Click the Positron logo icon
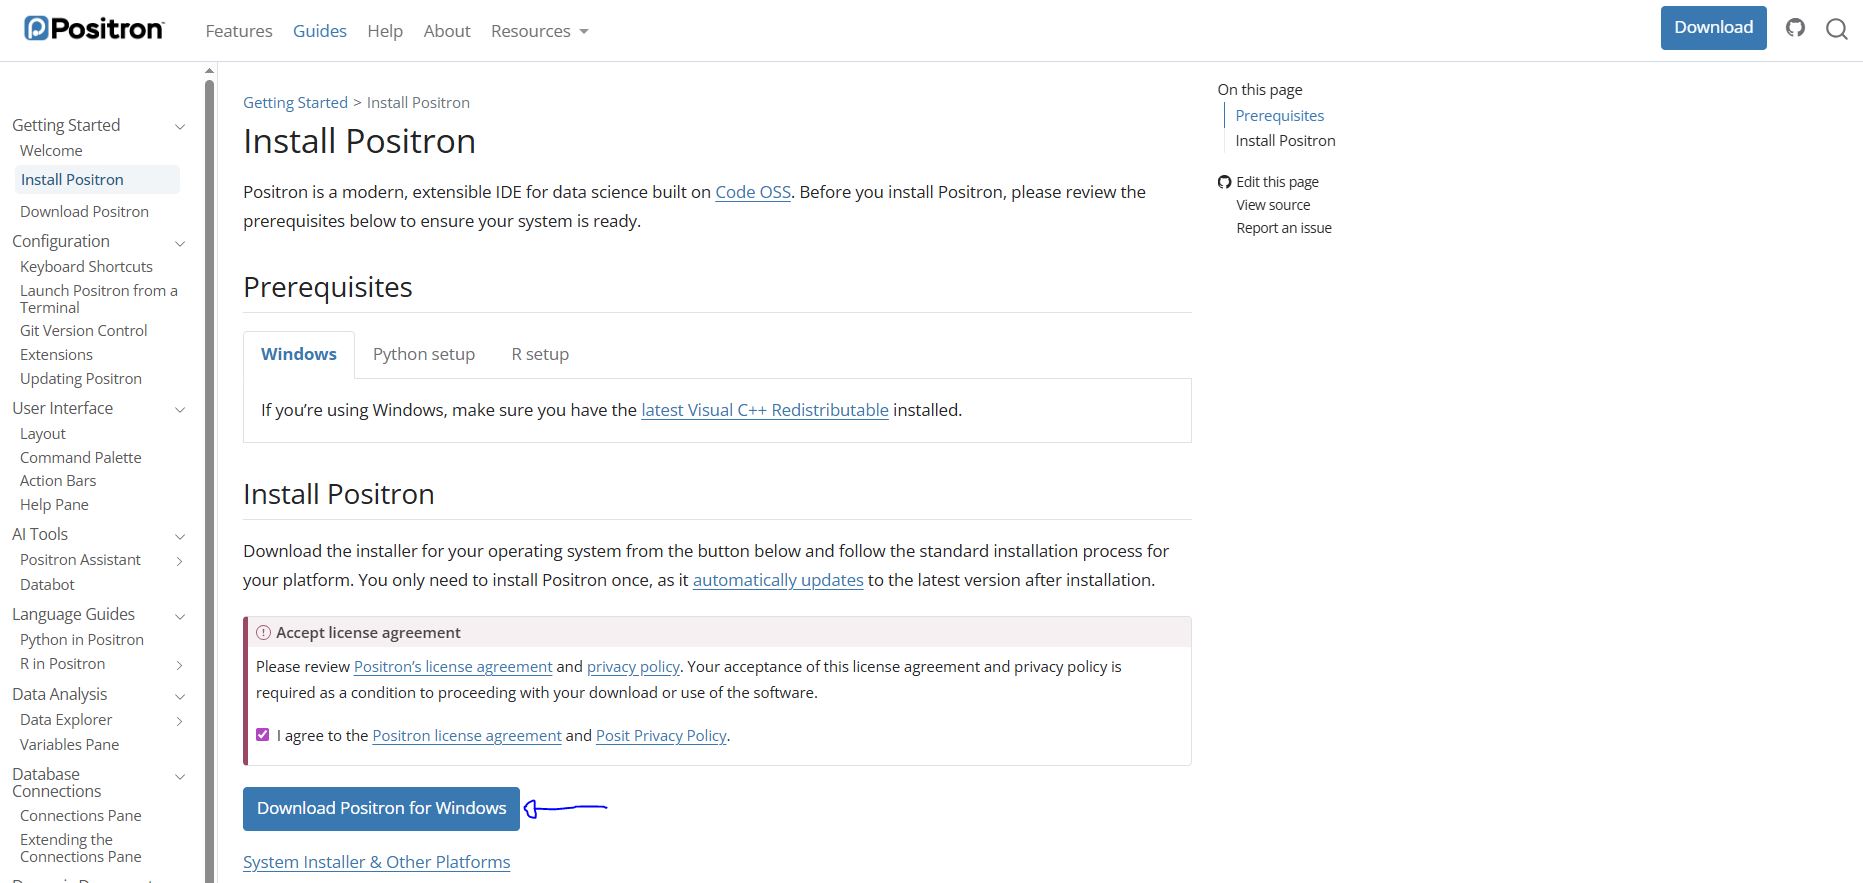1863x883 pixels. 37,29
